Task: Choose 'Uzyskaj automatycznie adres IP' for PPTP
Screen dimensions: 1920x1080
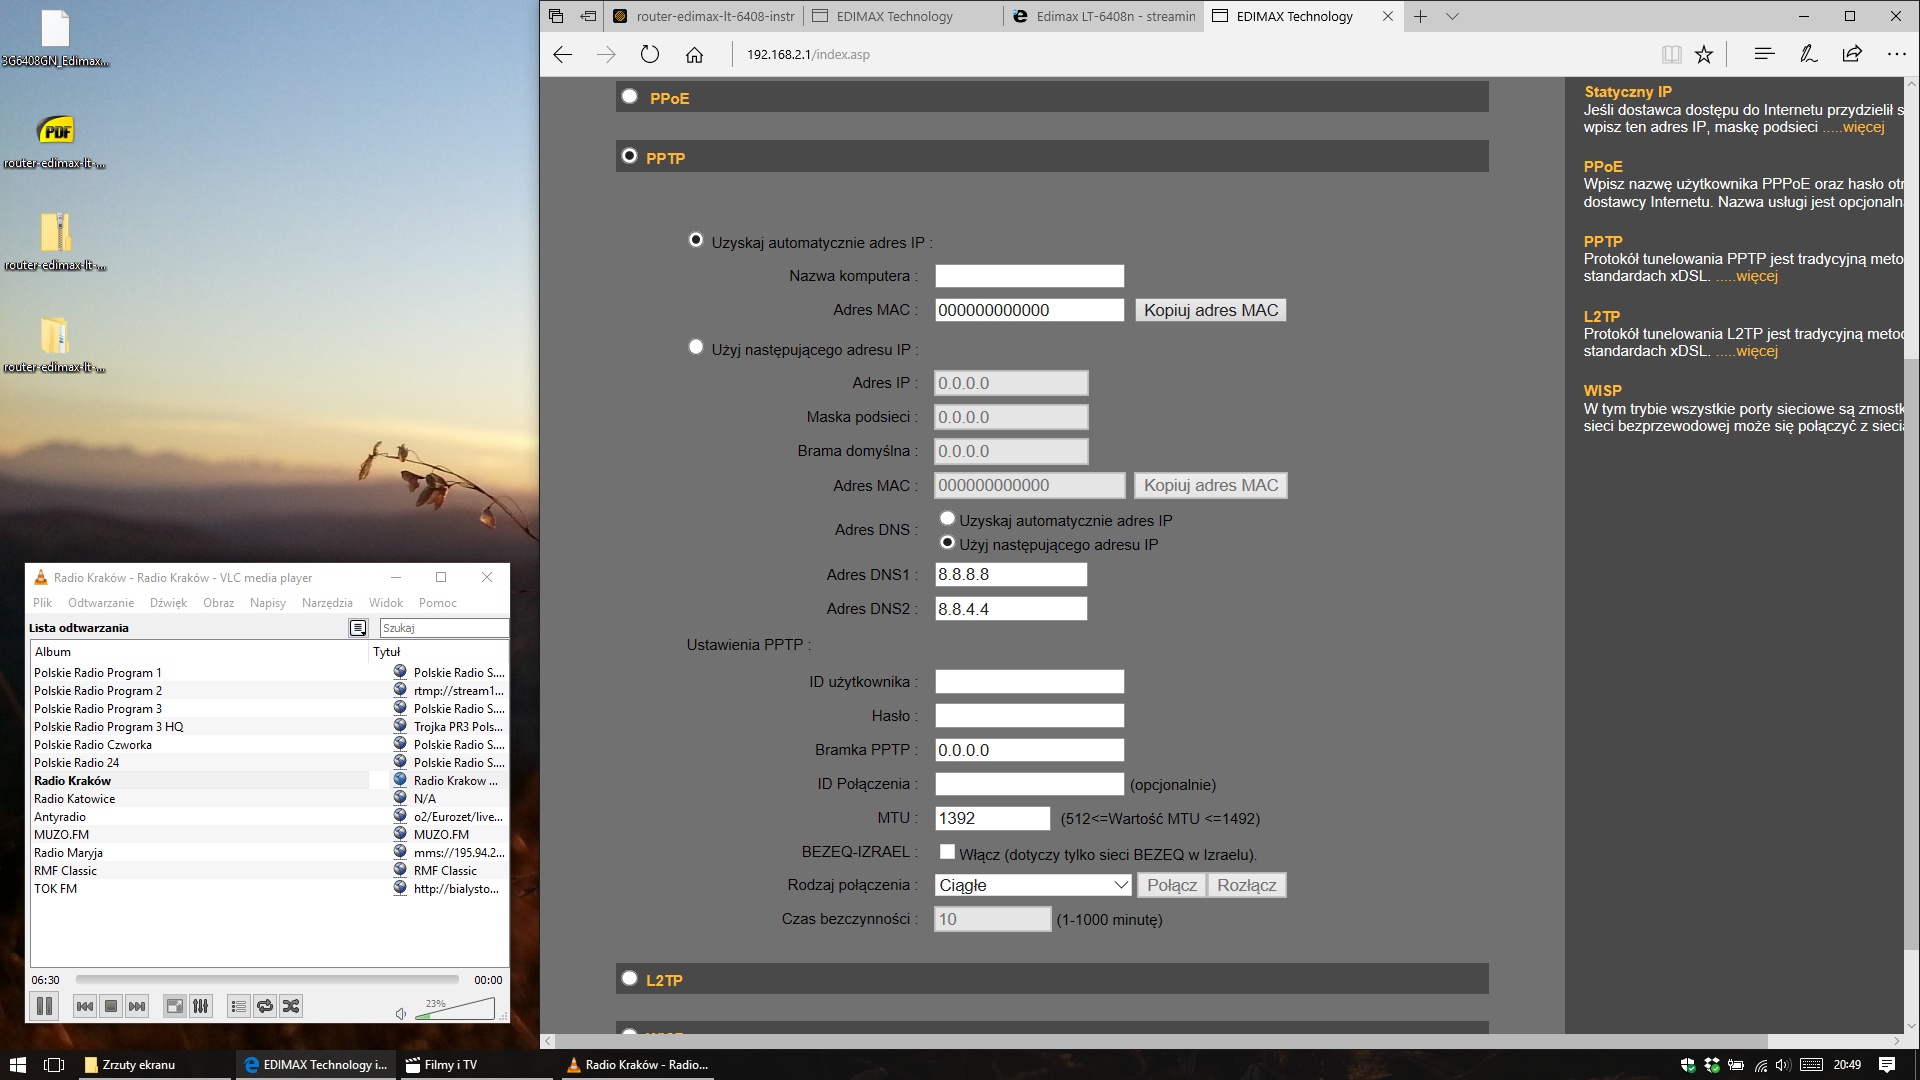Action: click(x=696, y=240)
